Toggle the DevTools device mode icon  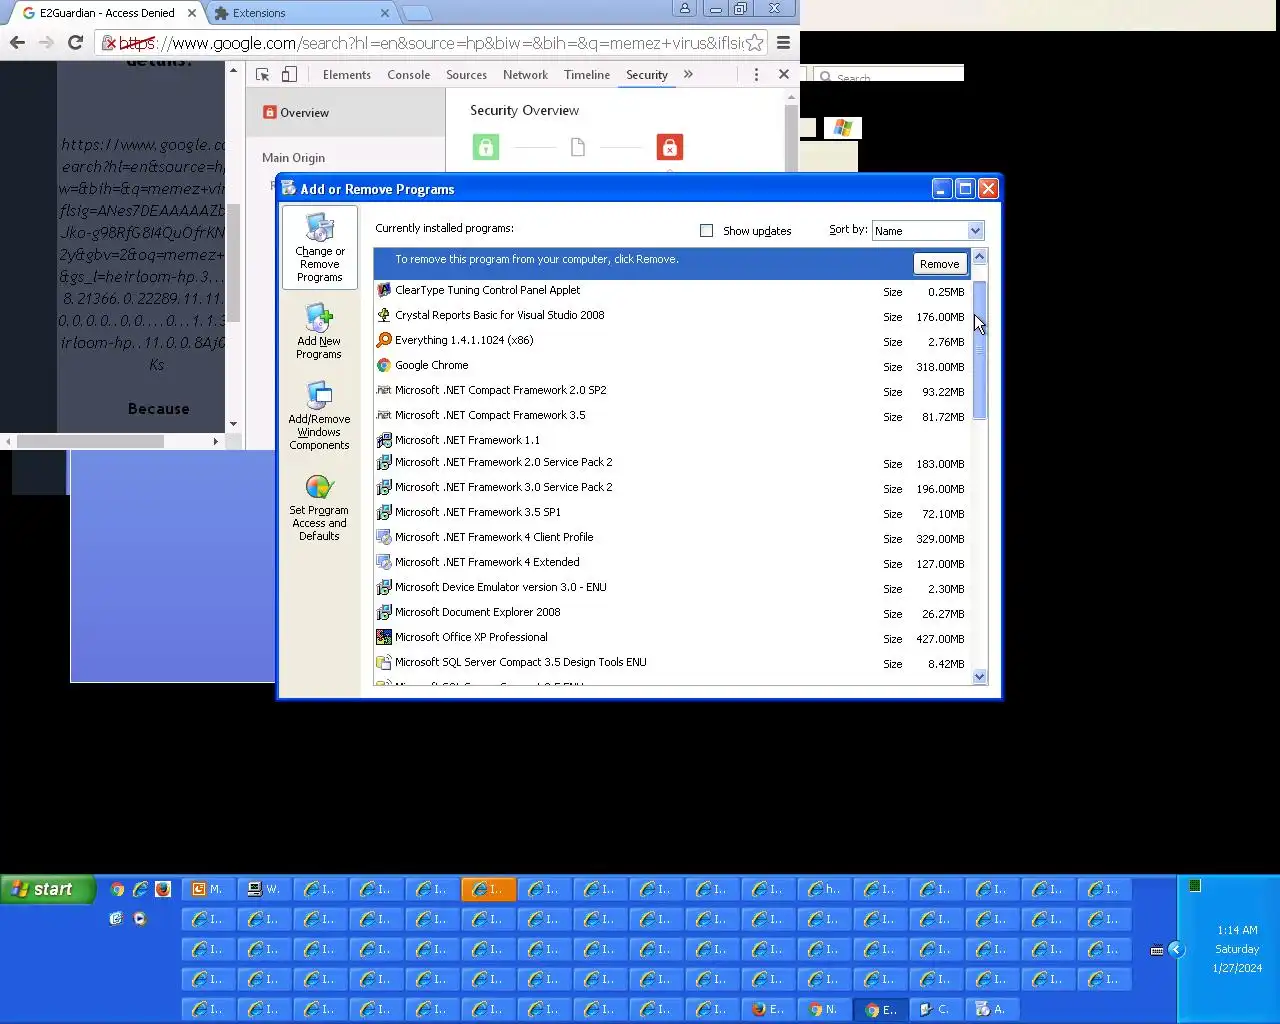click(x=289, y=74)
